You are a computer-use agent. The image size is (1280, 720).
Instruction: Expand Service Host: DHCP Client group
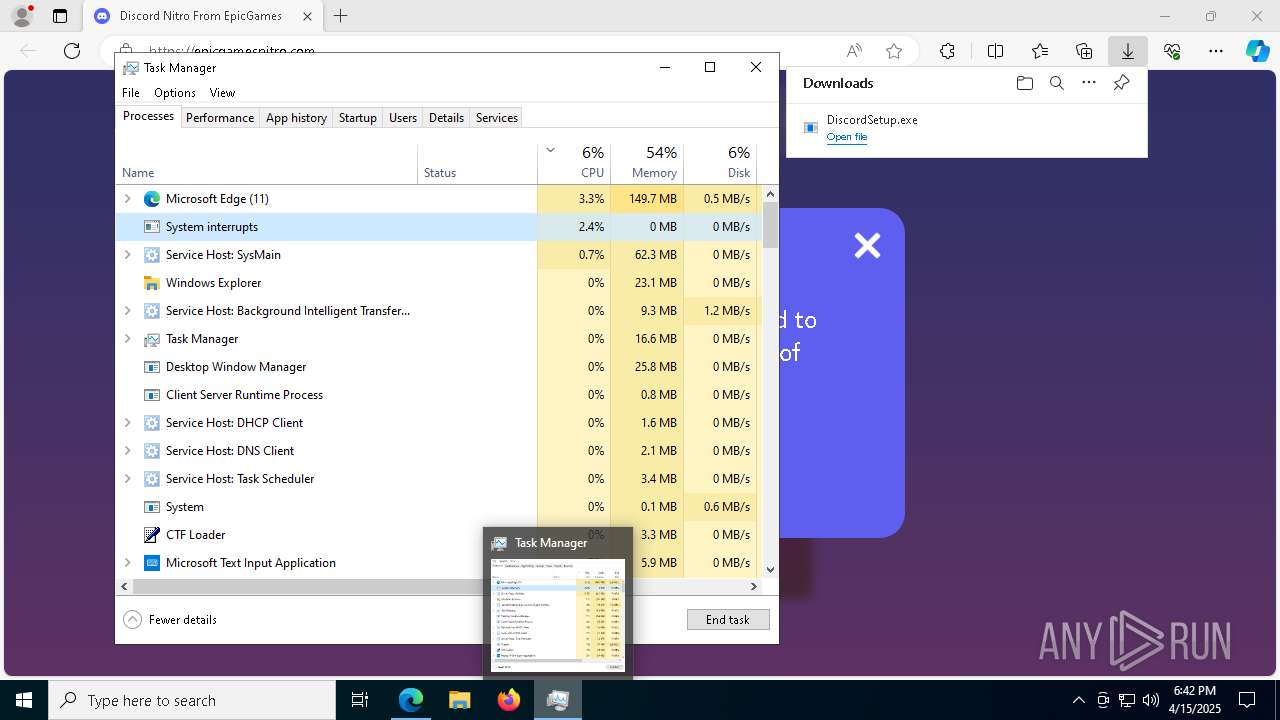coord(127,423)
